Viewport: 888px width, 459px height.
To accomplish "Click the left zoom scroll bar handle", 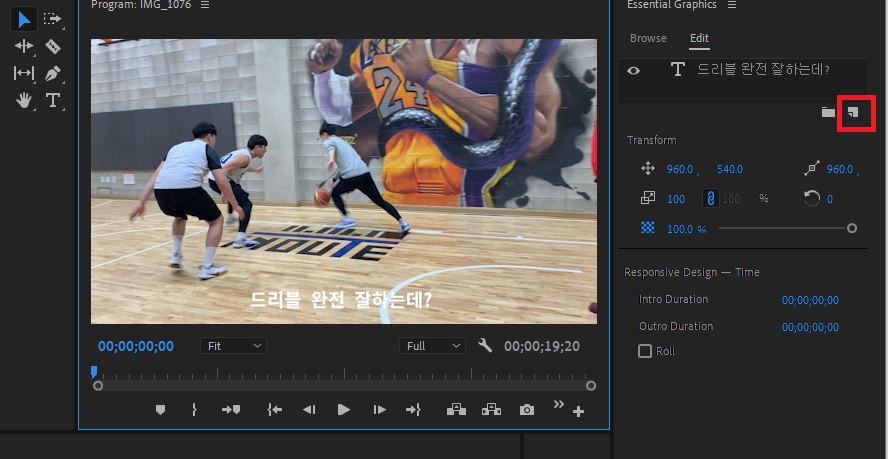I will click(98, 385).
